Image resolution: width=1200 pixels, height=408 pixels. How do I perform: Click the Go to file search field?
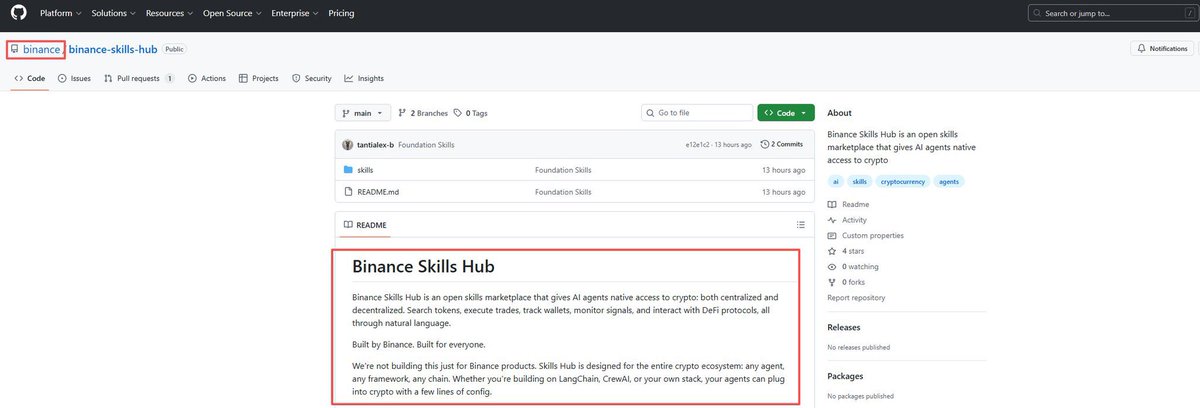click(x=698, y=113)
